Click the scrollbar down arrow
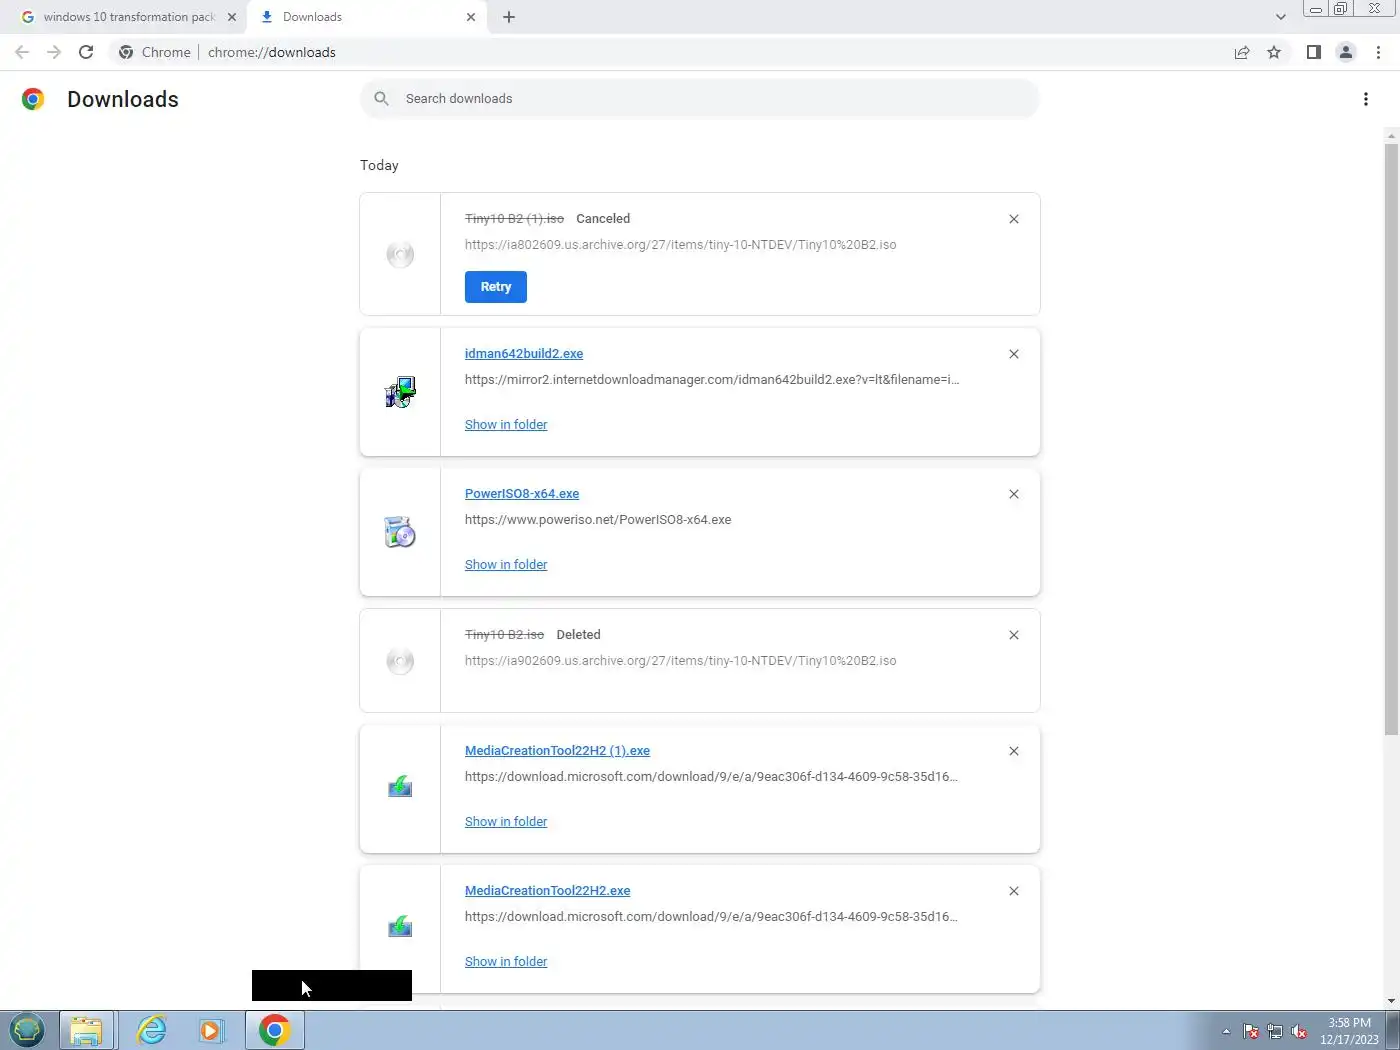Image resolution: width=1400 pixels, height=1050 pixels. 1391,1001
